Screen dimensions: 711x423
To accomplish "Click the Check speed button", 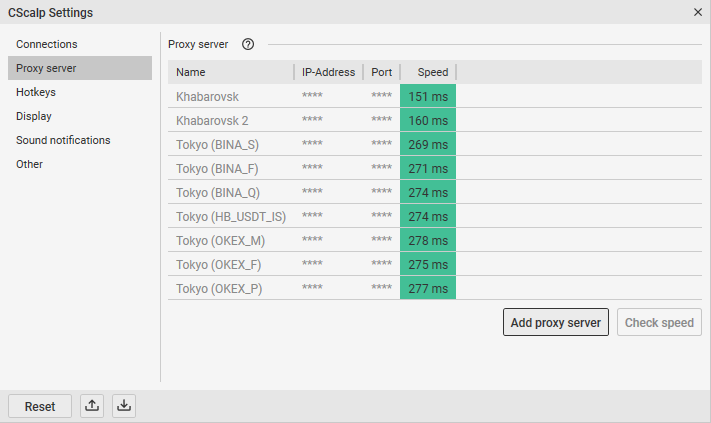I will (x=660, y=322).
